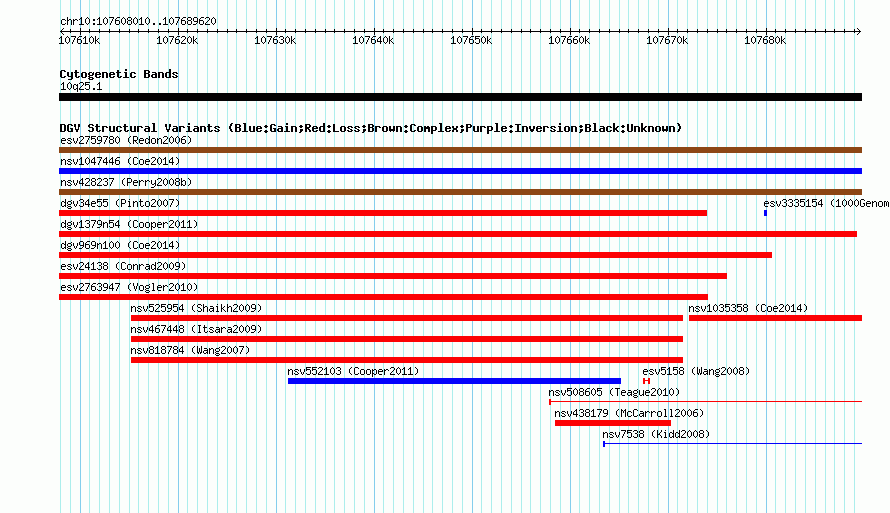Click the DGV Structural Variants track title

point(371,128)
